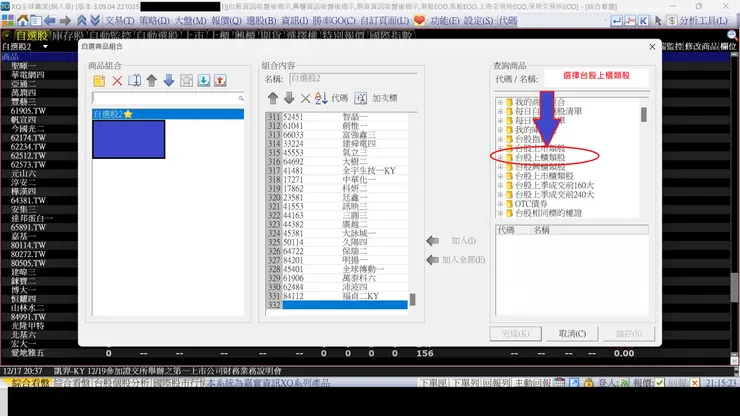The width and height of the screenshot is (740, 416).
Task: Click the move item up arrow in 組合內容
Action: click(x=273, y=98)
